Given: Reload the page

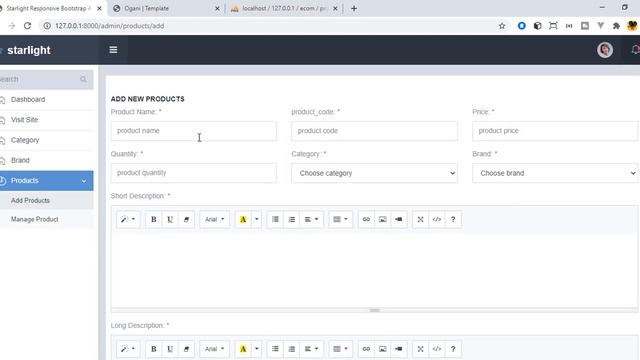Looking at the screenshot, I should coord(27,26).
